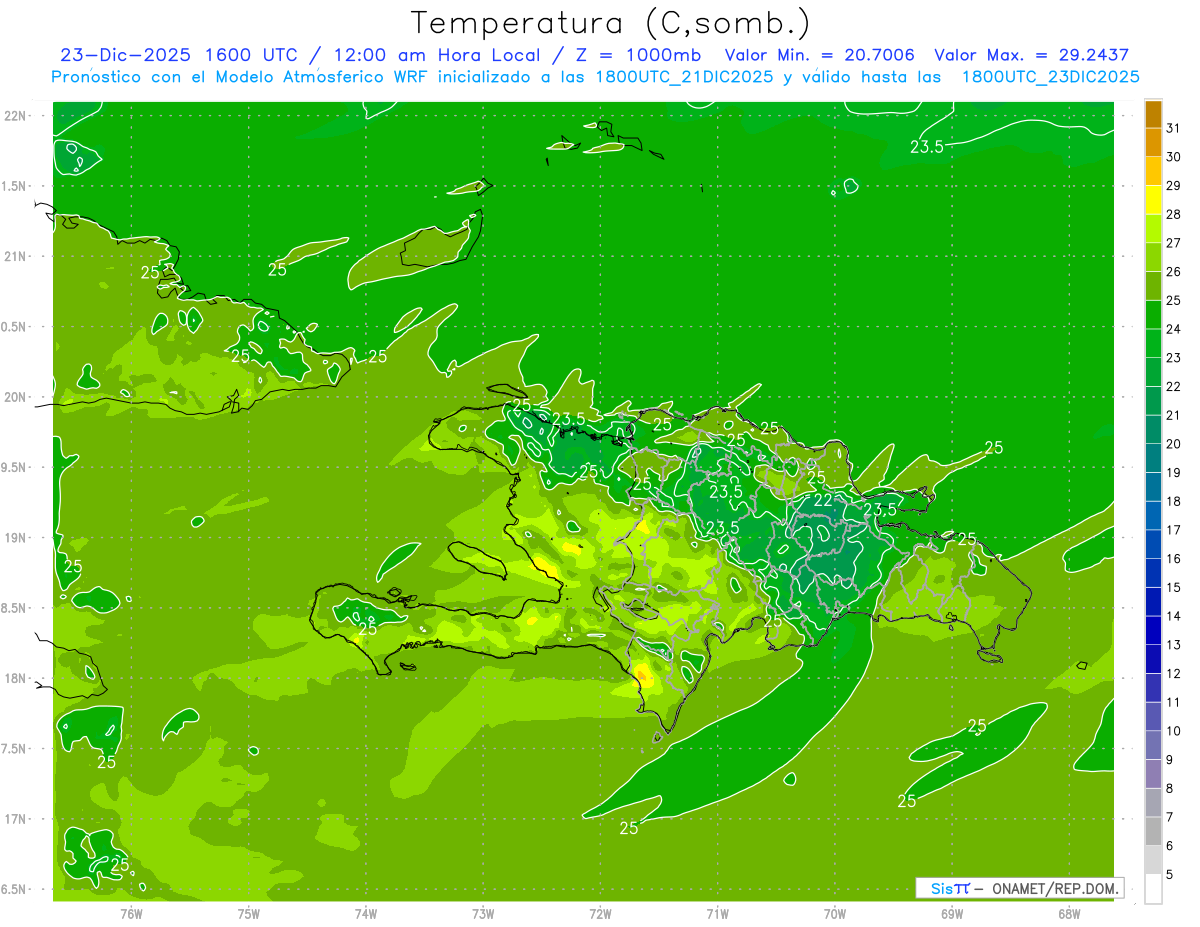This screenshot has width=1200, height=927.
Task: Click the "69W" longitude label
Action: 952,913
